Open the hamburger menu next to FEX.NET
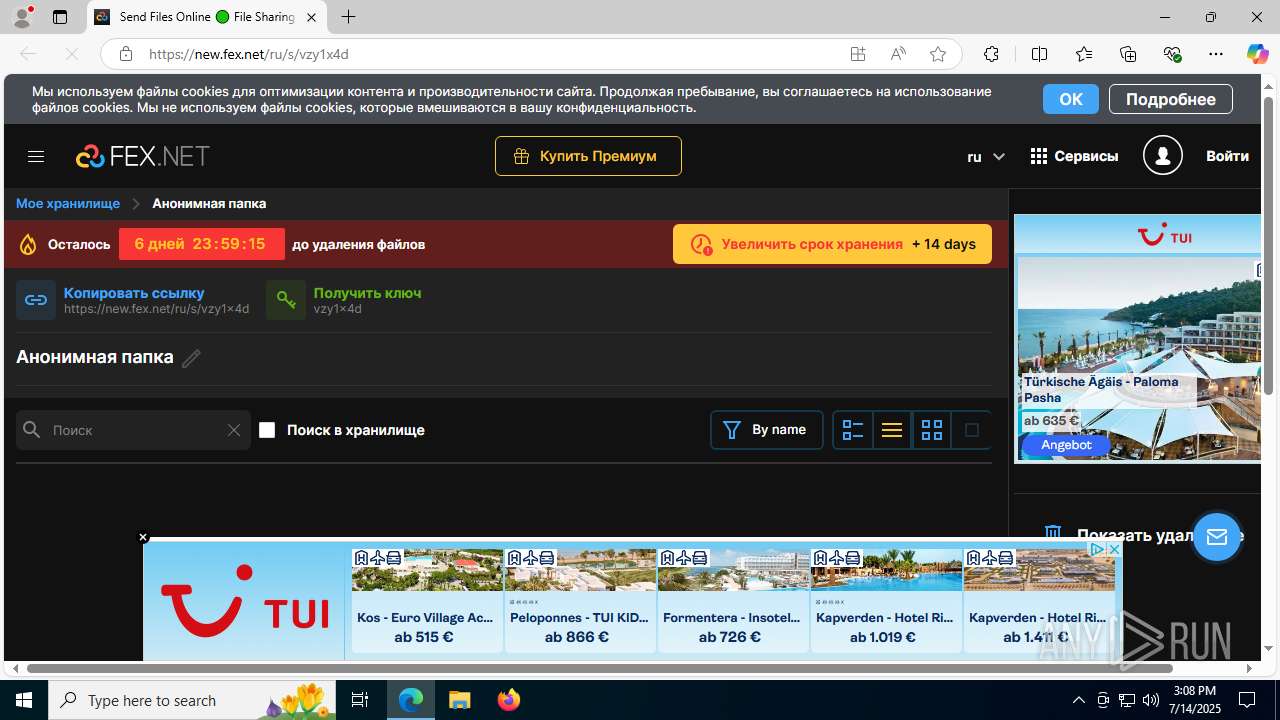 (36, 156)
